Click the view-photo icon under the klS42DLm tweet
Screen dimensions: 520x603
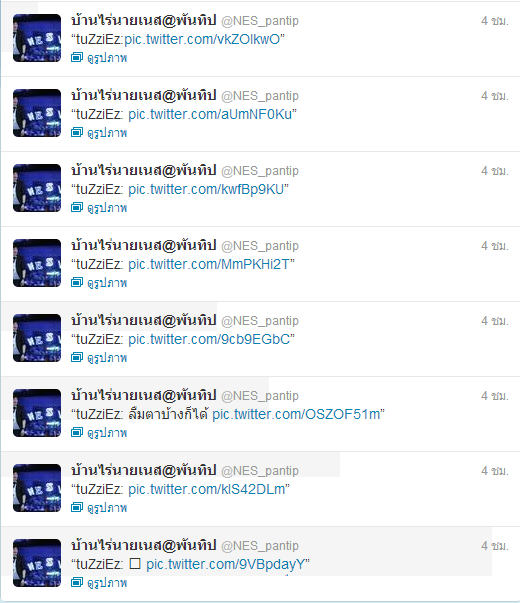[x=77, y=508]
